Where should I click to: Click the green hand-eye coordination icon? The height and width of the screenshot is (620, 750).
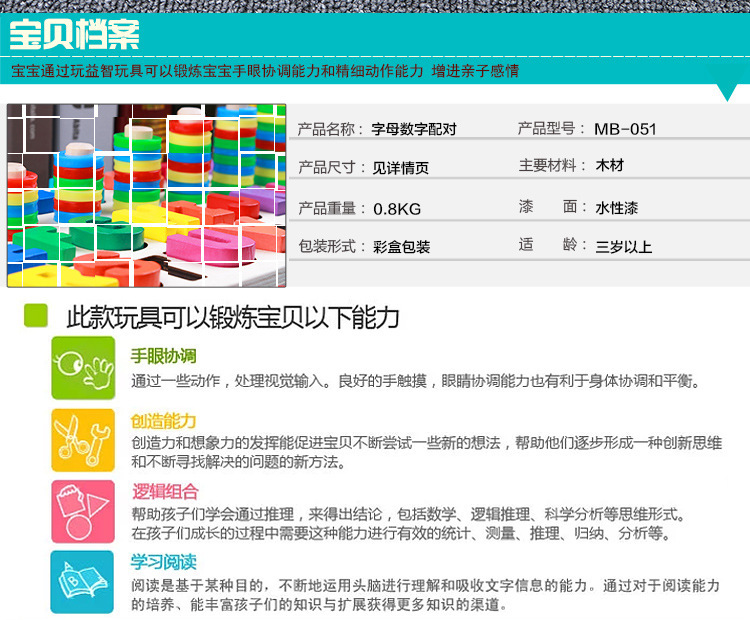pyautogui.click(x=83, y=368)
